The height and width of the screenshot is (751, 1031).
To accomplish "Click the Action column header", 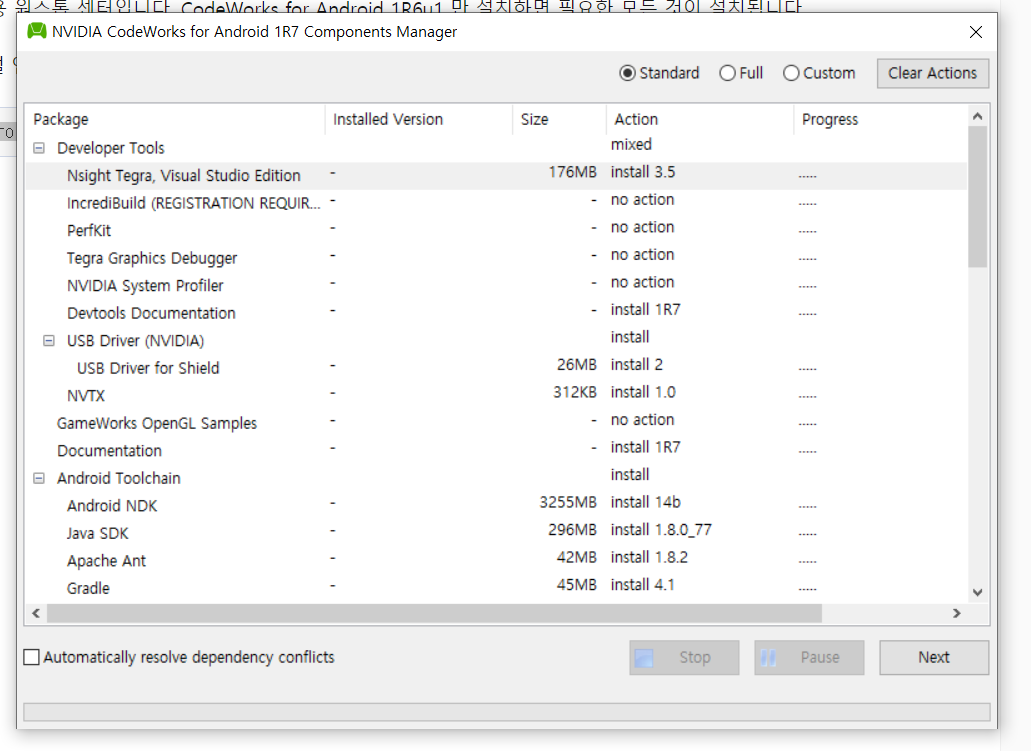I will pos(700,119).
